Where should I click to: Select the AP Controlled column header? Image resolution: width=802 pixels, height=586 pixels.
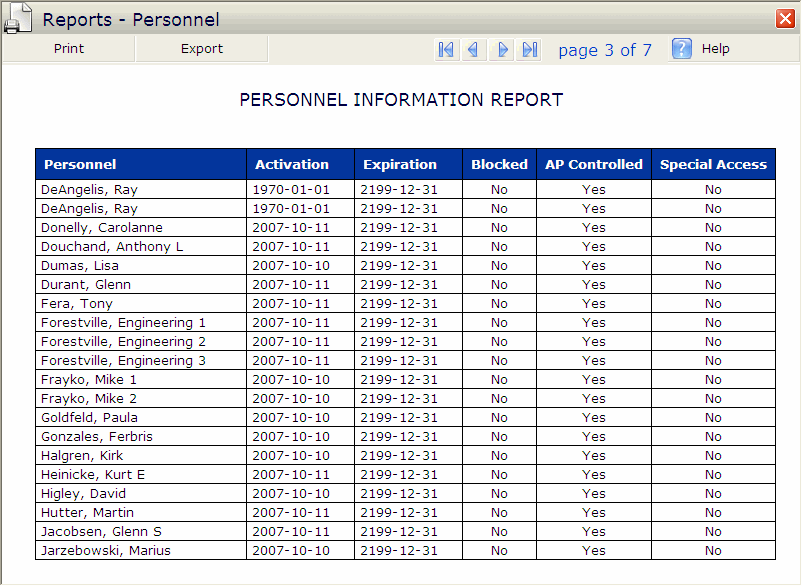pos(594,164)
